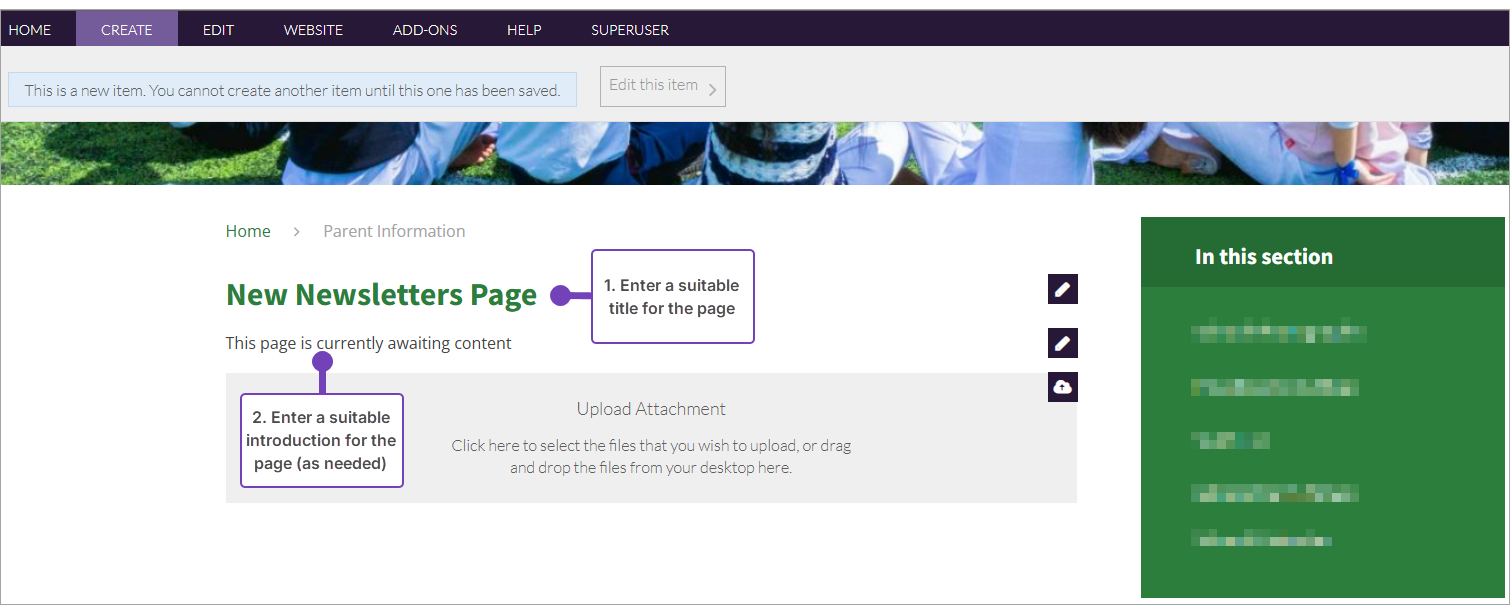Click the 'Edit this item' button
Image resolution: width=1510 pixels, height=605 pixels.
click(x=662, y=86)
